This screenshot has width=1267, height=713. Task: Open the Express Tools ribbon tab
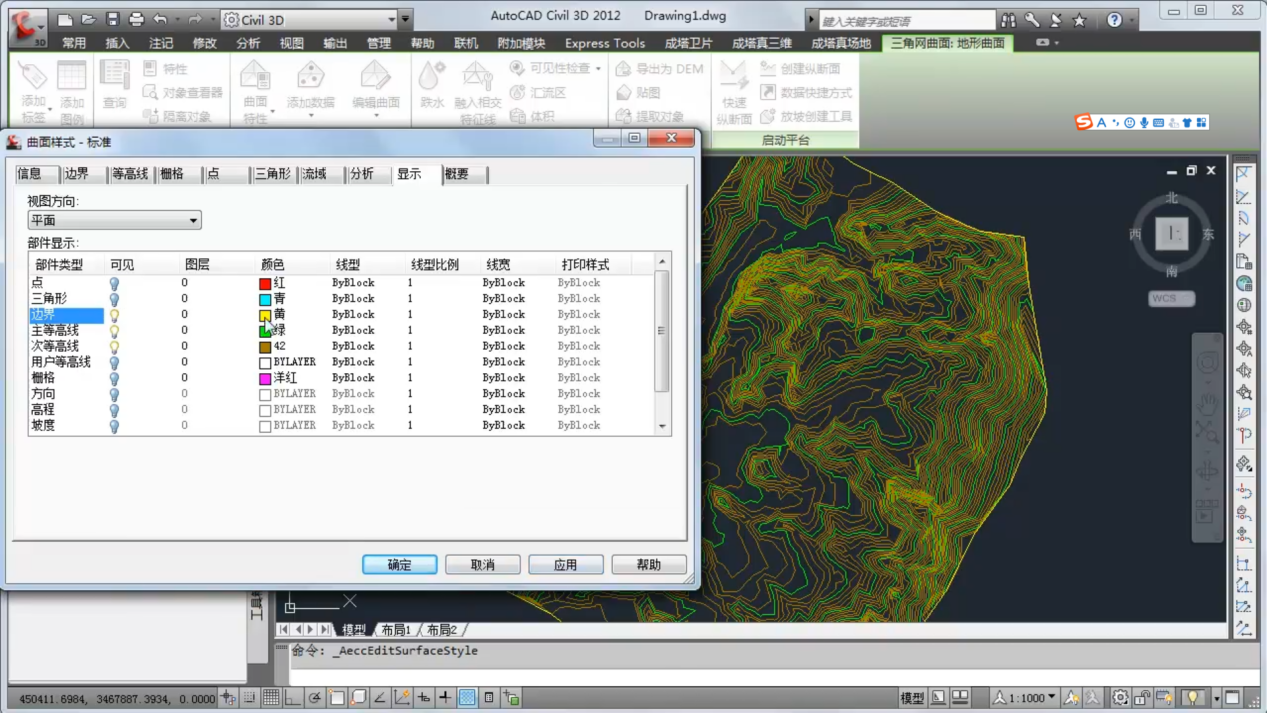point(605,43)
